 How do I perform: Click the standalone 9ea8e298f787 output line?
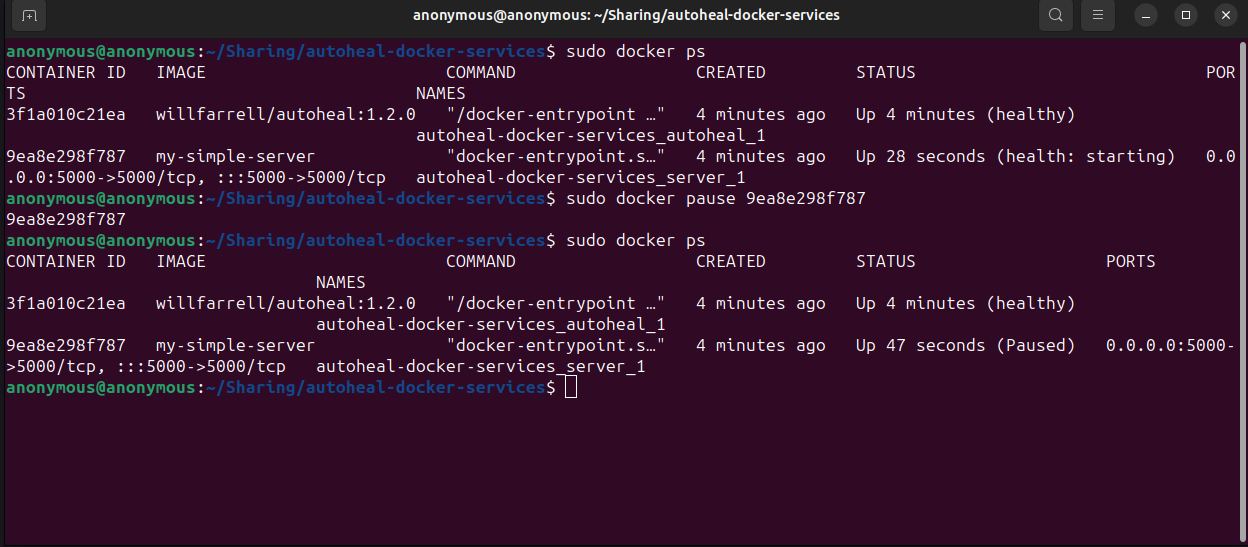point(66,220)
